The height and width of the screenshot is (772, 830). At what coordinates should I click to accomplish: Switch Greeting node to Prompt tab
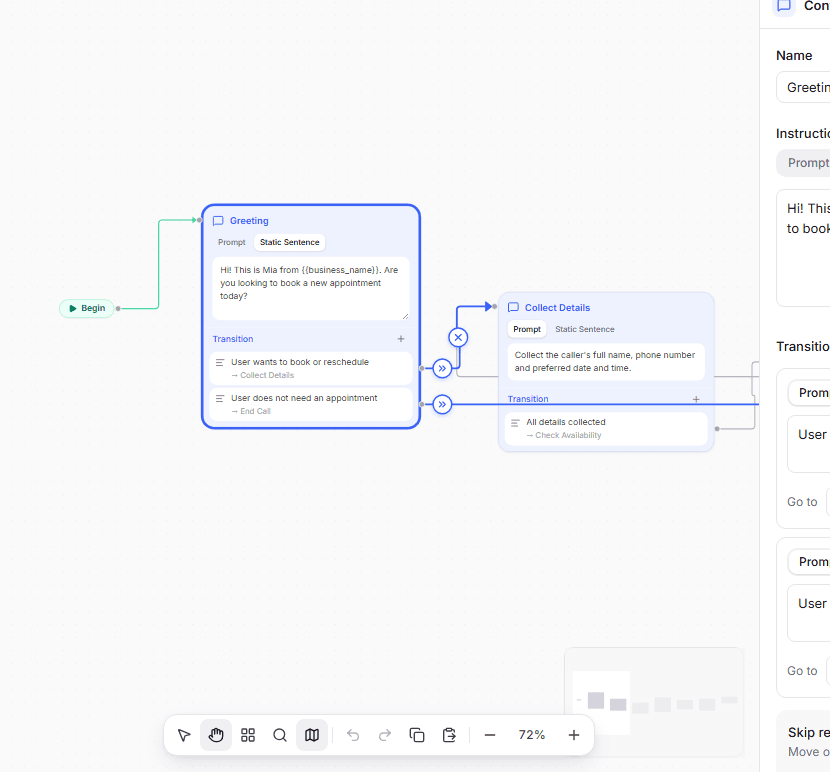232,243
